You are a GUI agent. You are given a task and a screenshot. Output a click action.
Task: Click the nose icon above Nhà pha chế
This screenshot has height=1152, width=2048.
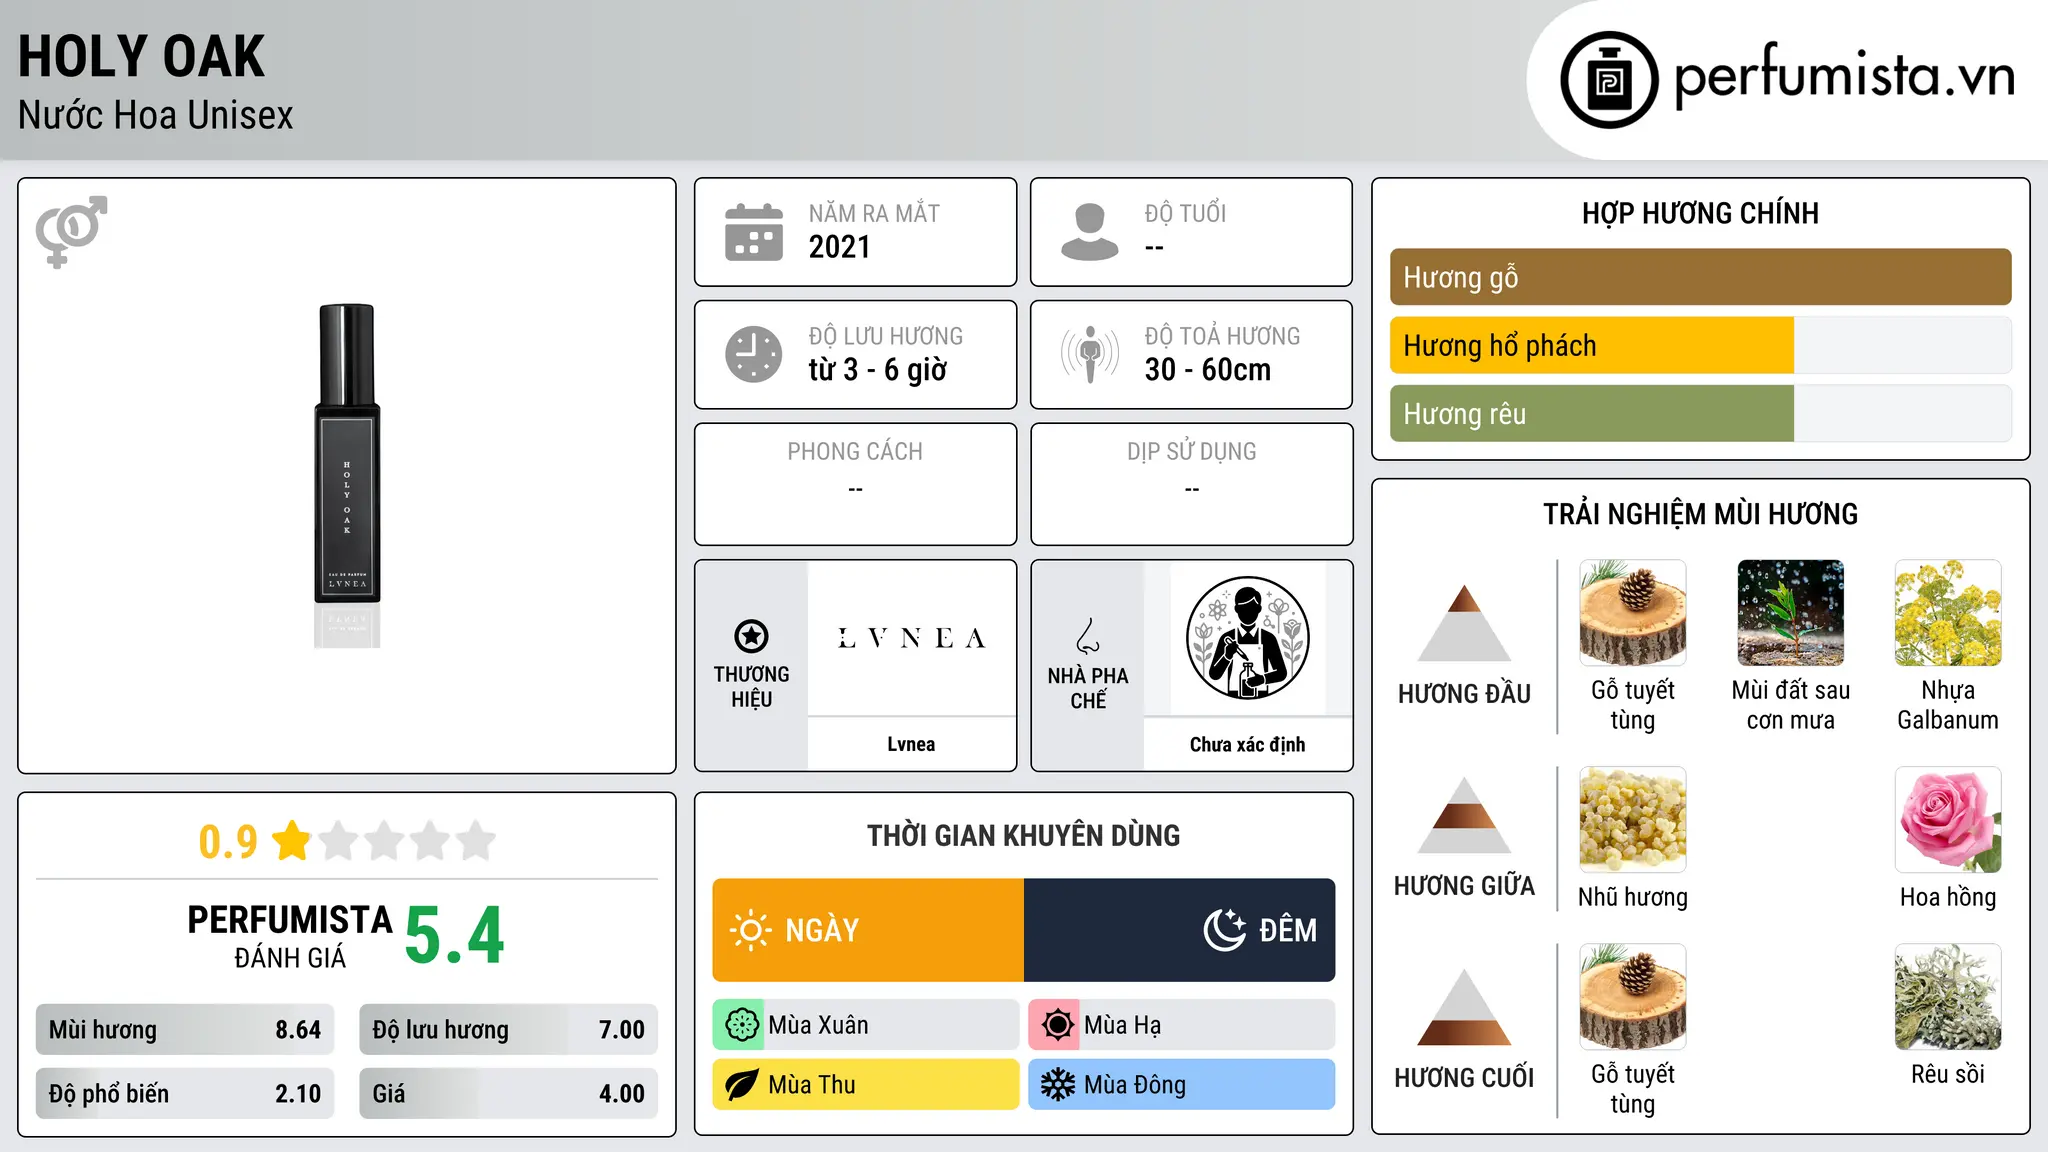pos(1088,636)
